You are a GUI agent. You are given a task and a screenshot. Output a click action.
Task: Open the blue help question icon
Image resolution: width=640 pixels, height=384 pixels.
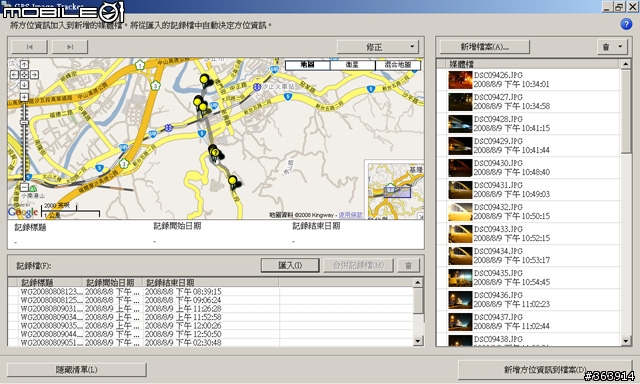pyautogui.click(x=626, y=24)
